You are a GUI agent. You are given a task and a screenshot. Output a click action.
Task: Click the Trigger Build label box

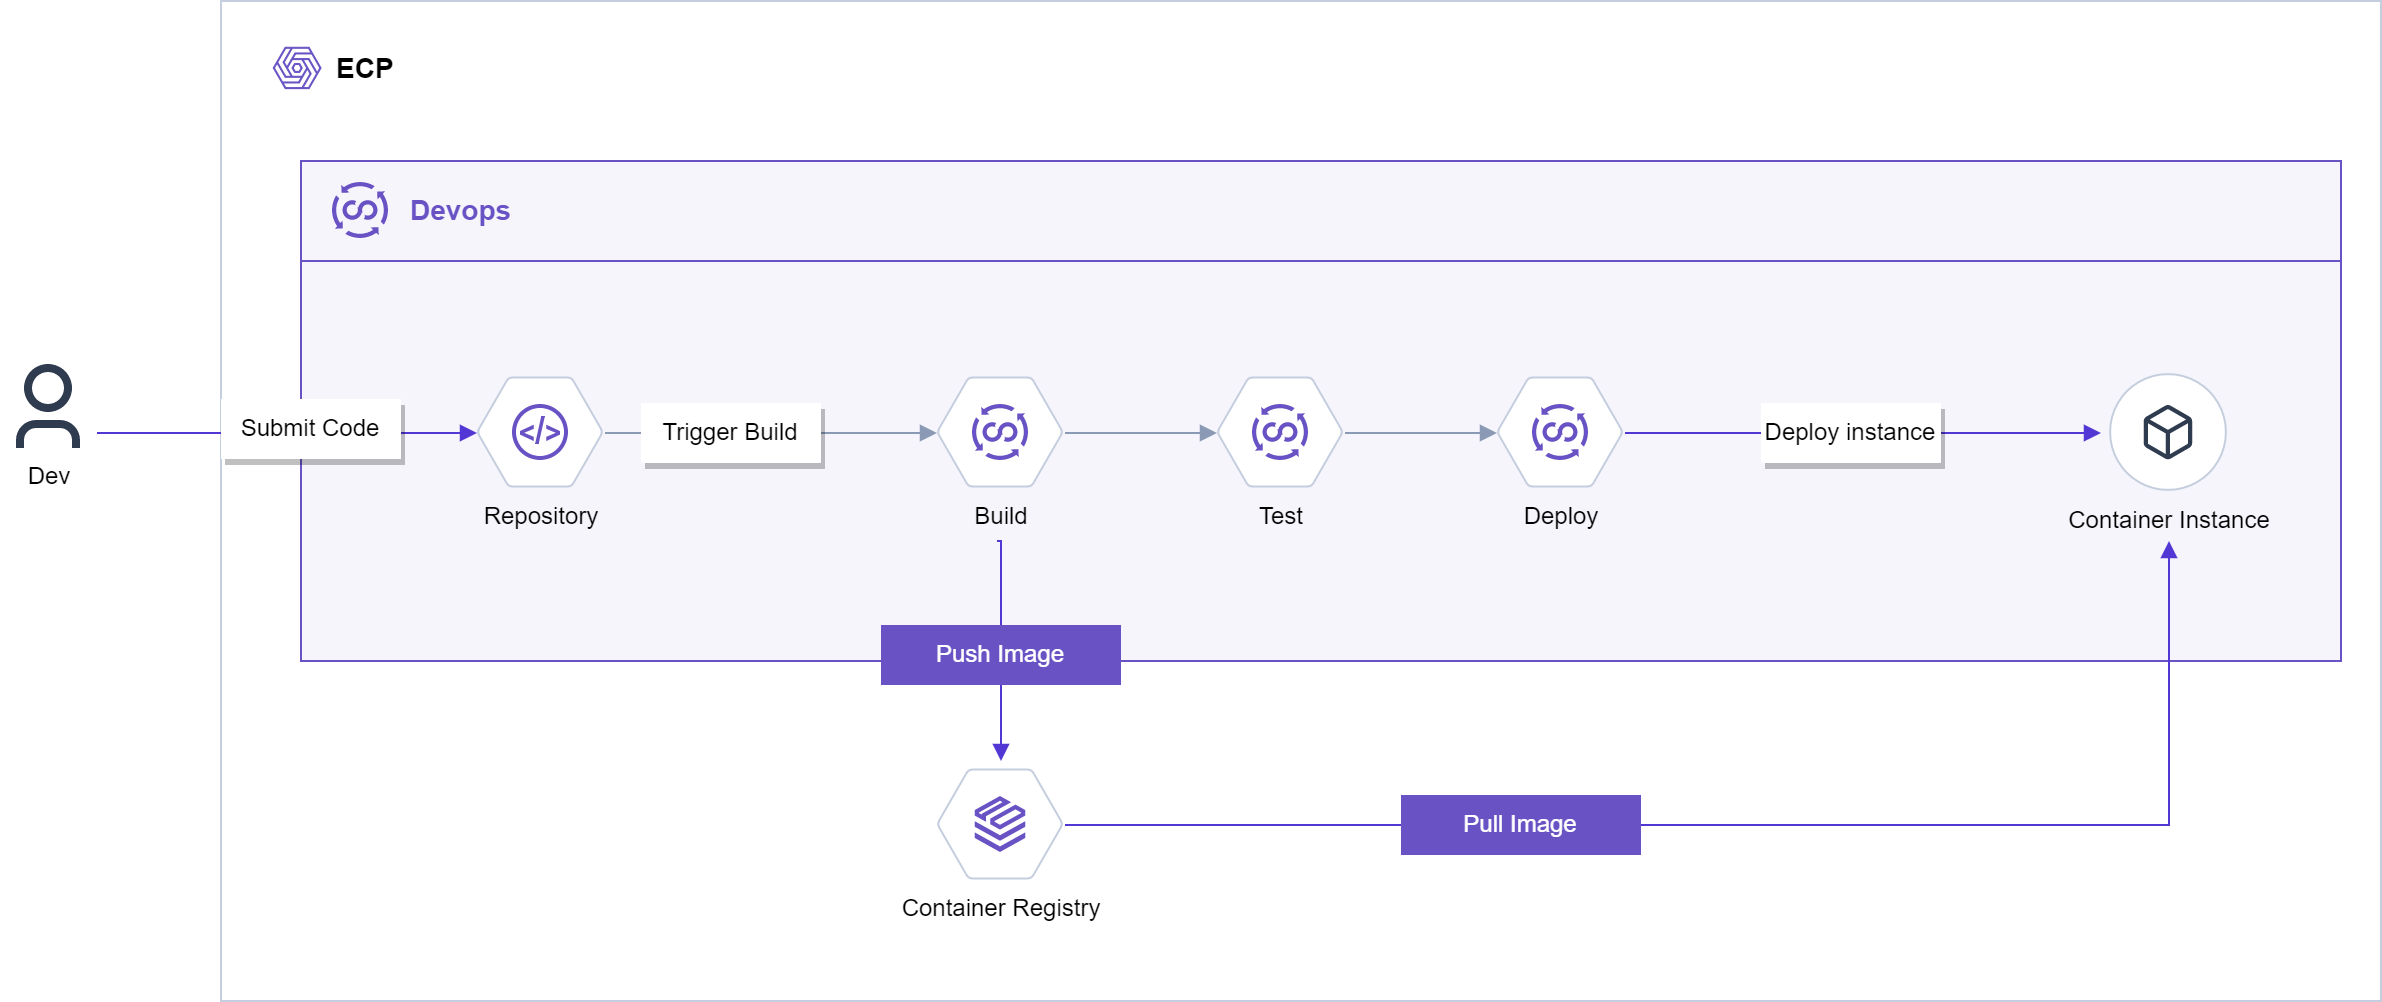[x=730, y=433]
